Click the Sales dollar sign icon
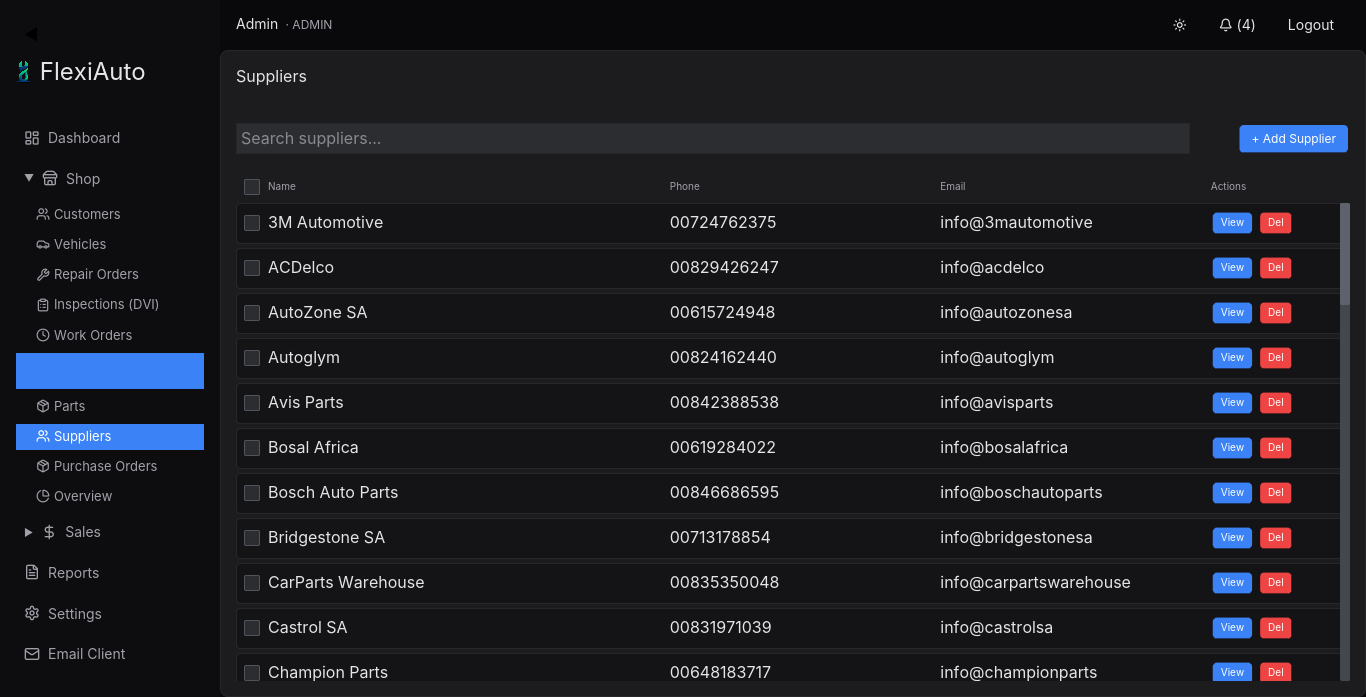 [49, 532]
